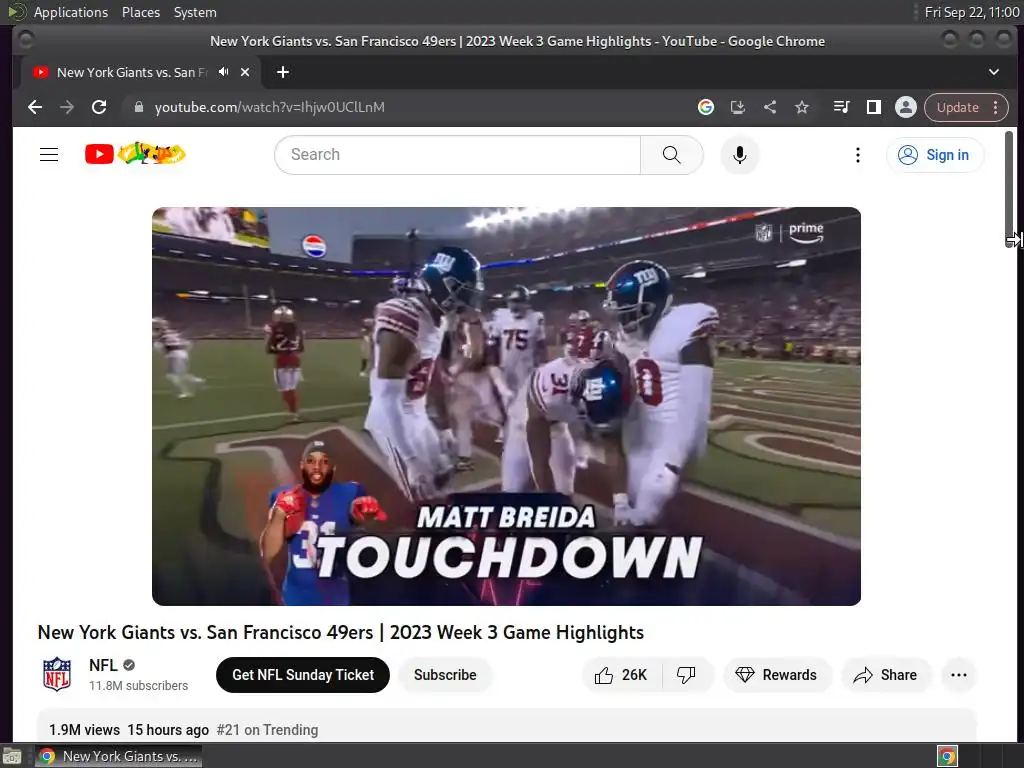
Task: Open the Chrome profile avatar
Action: (x=906, y=107)
